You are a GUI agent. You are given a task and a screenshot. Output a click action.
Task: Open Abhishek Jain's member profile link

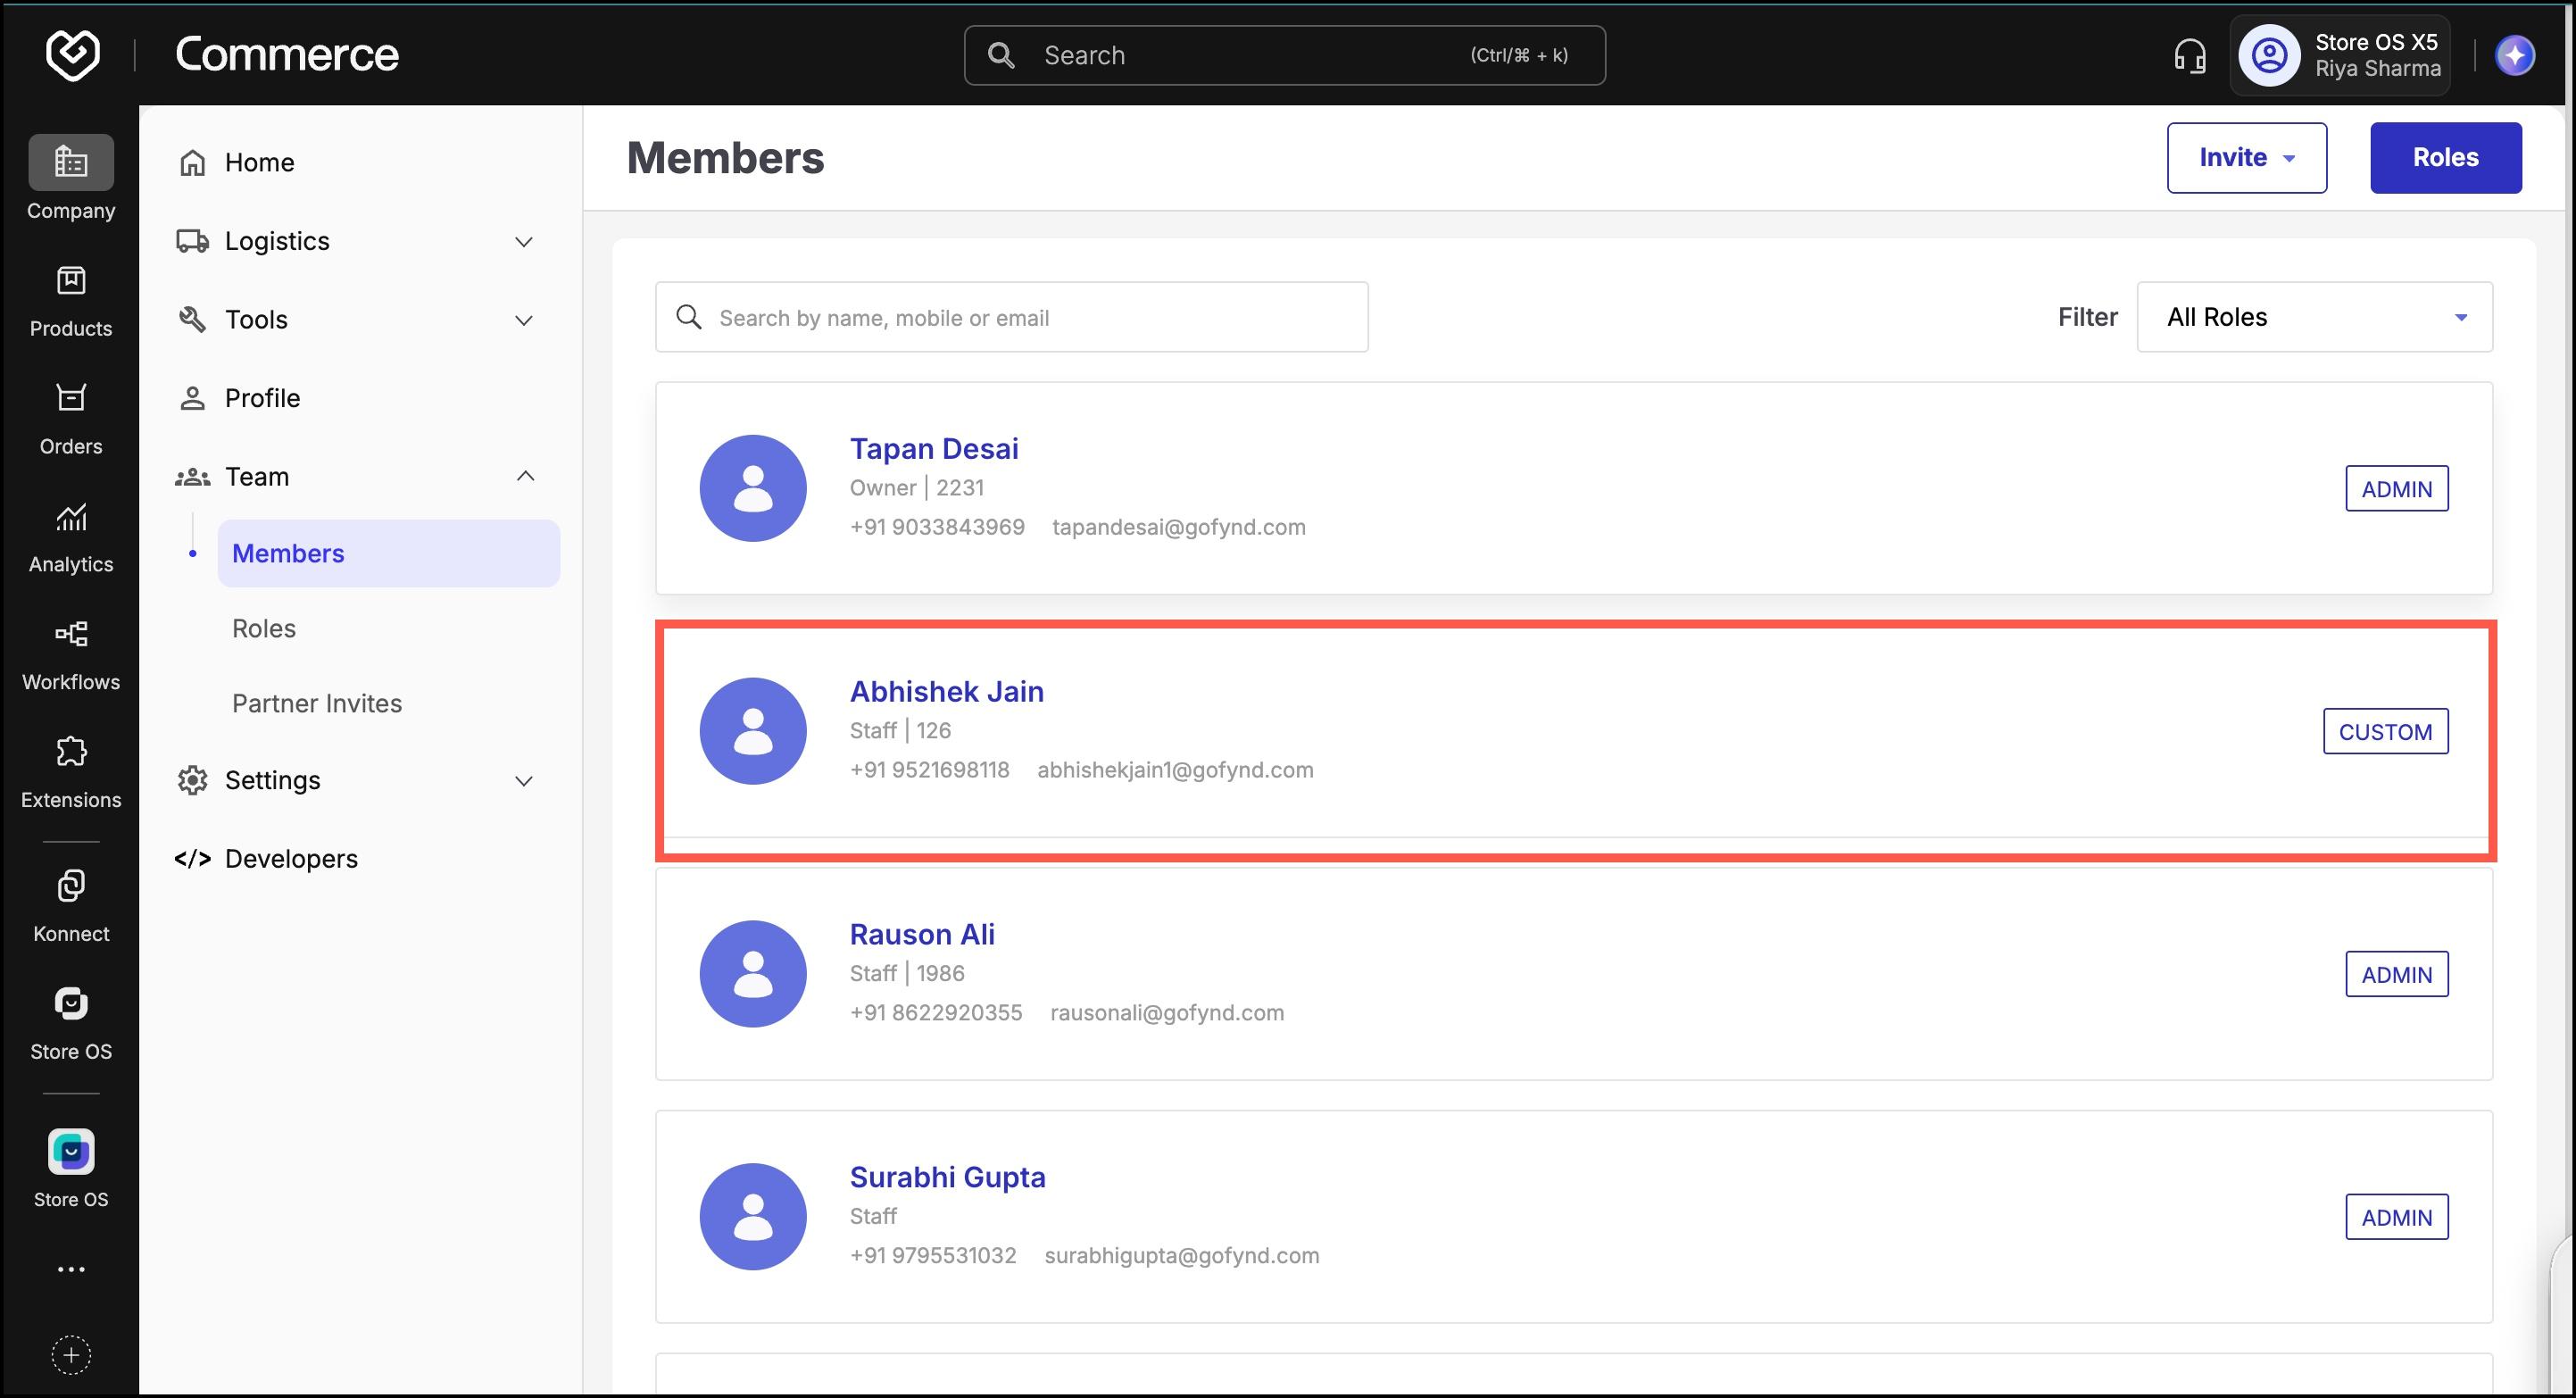[x=946, y=691]
